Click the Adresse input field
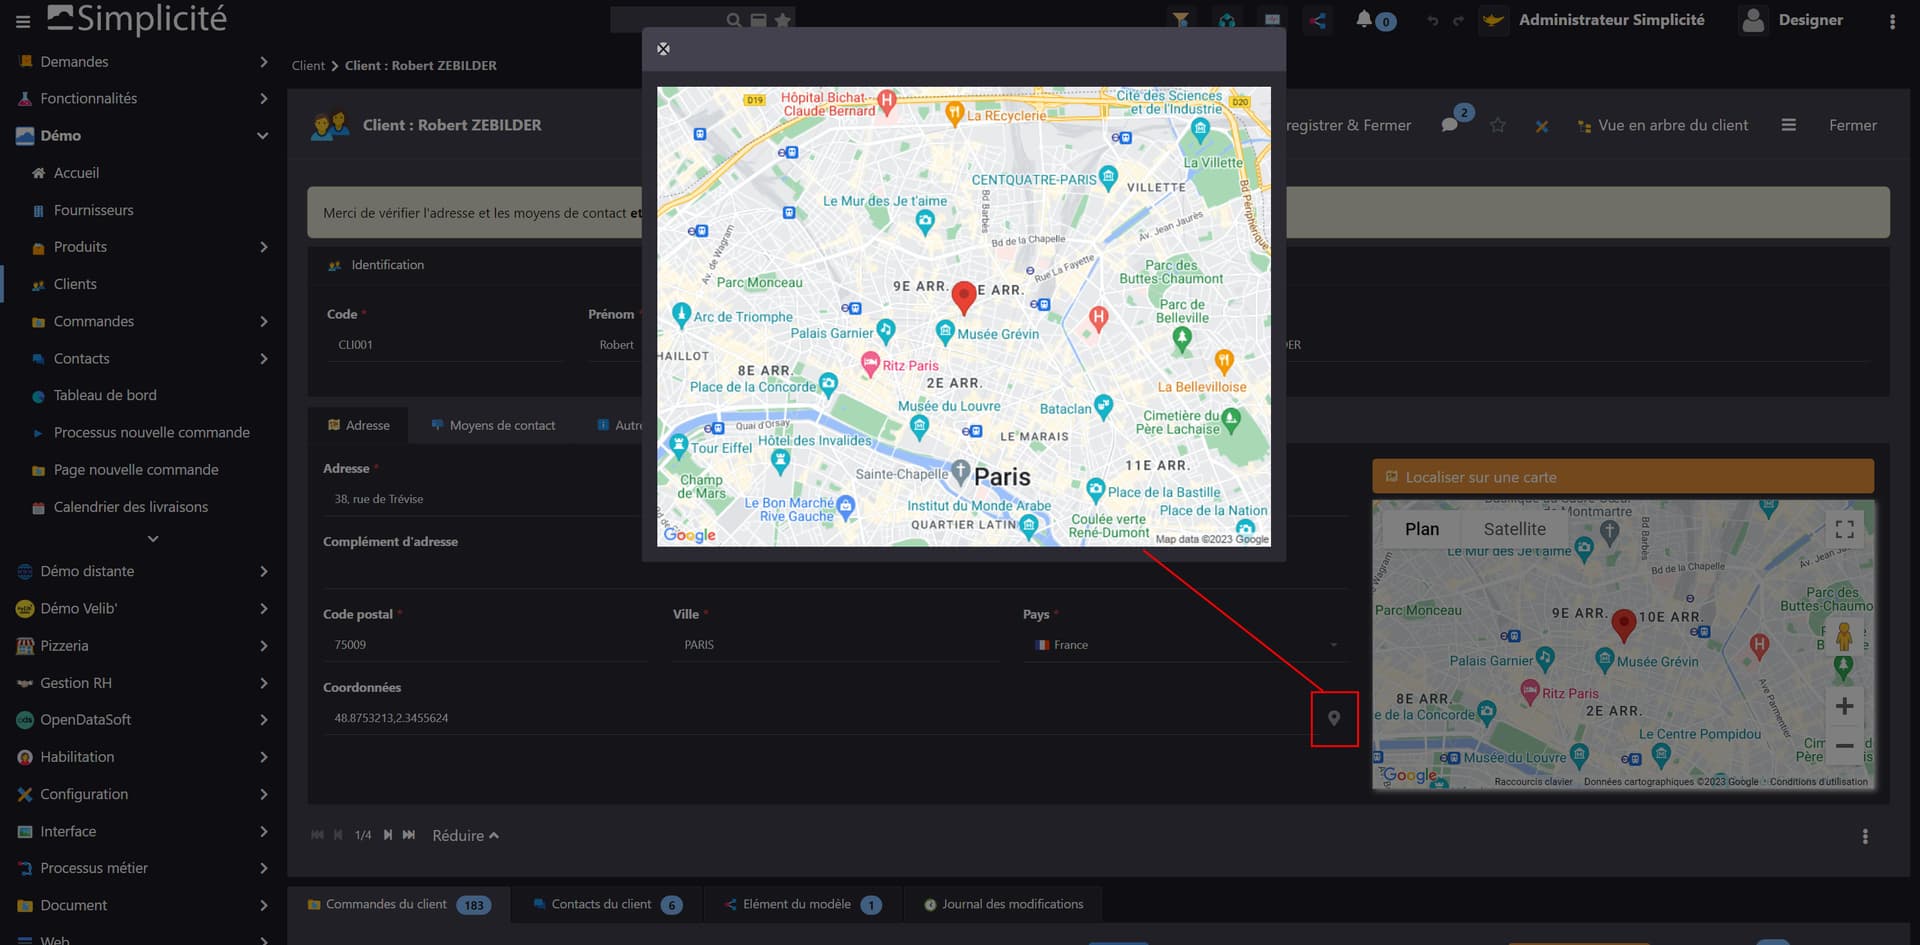Viewport: 1920px width, 945px height. pos(480,499)
